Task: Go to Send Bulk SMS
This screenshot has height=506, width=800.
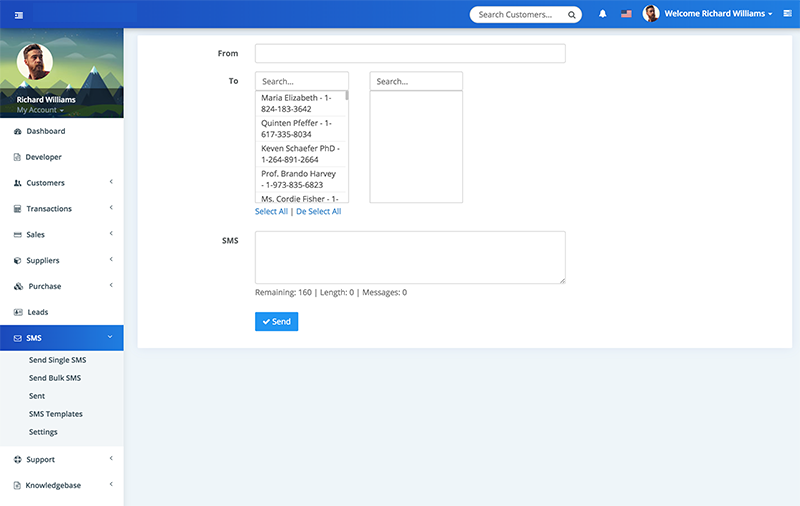Action: coord(55,378)
